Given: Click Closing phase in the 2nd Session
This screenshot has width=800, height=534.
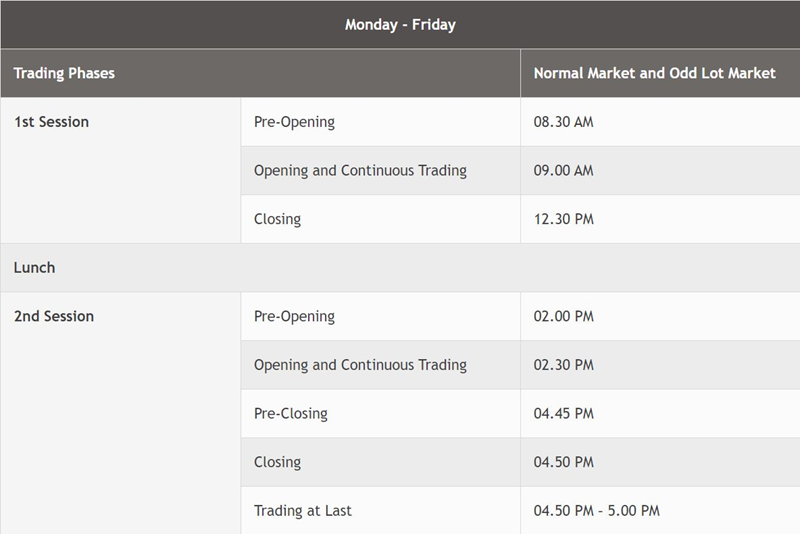Looking at the screenshot, I should click(277, 462).
